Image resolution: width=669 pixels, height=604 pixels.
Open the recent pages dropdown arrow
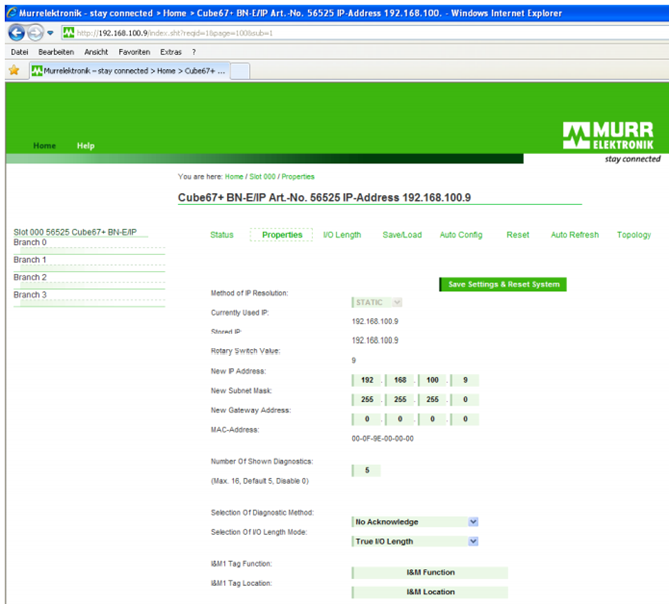tap(50, 33)
